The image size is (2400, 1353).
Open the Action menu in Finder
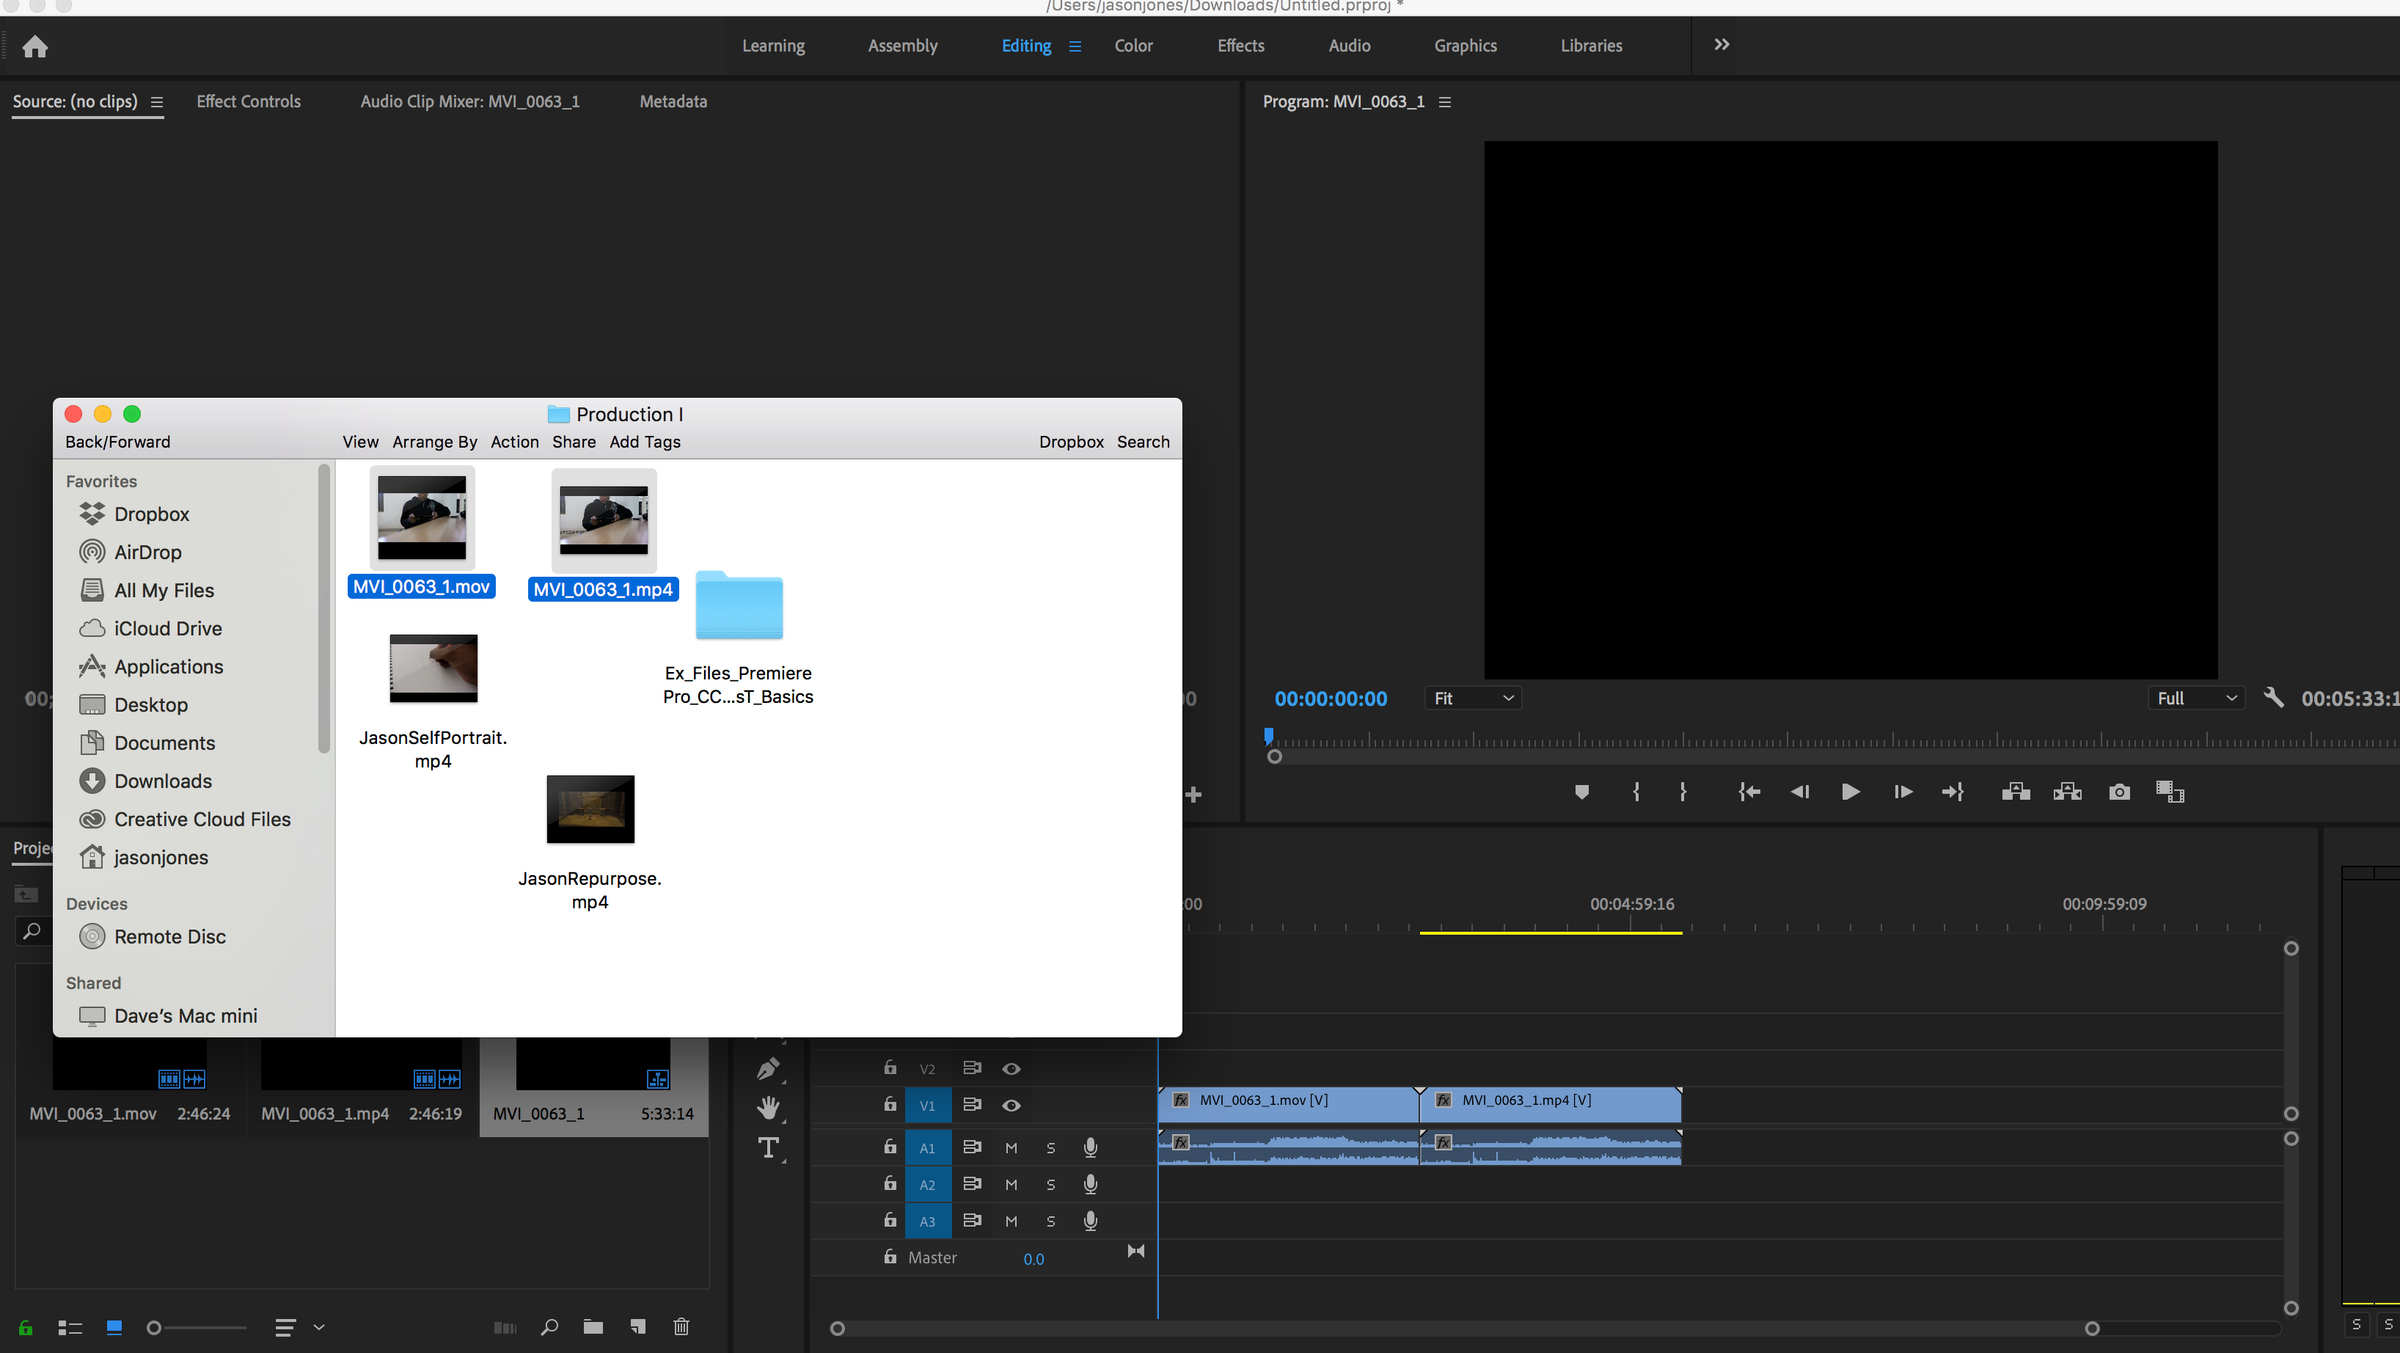coord(514,442)
